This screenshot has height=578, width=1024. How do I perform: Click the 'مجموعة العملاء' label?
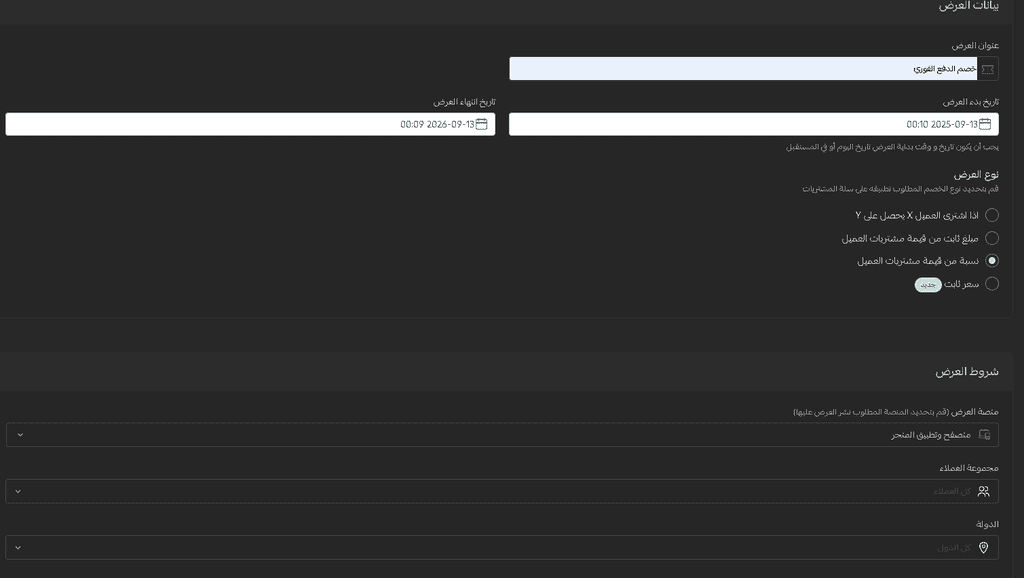969,468
